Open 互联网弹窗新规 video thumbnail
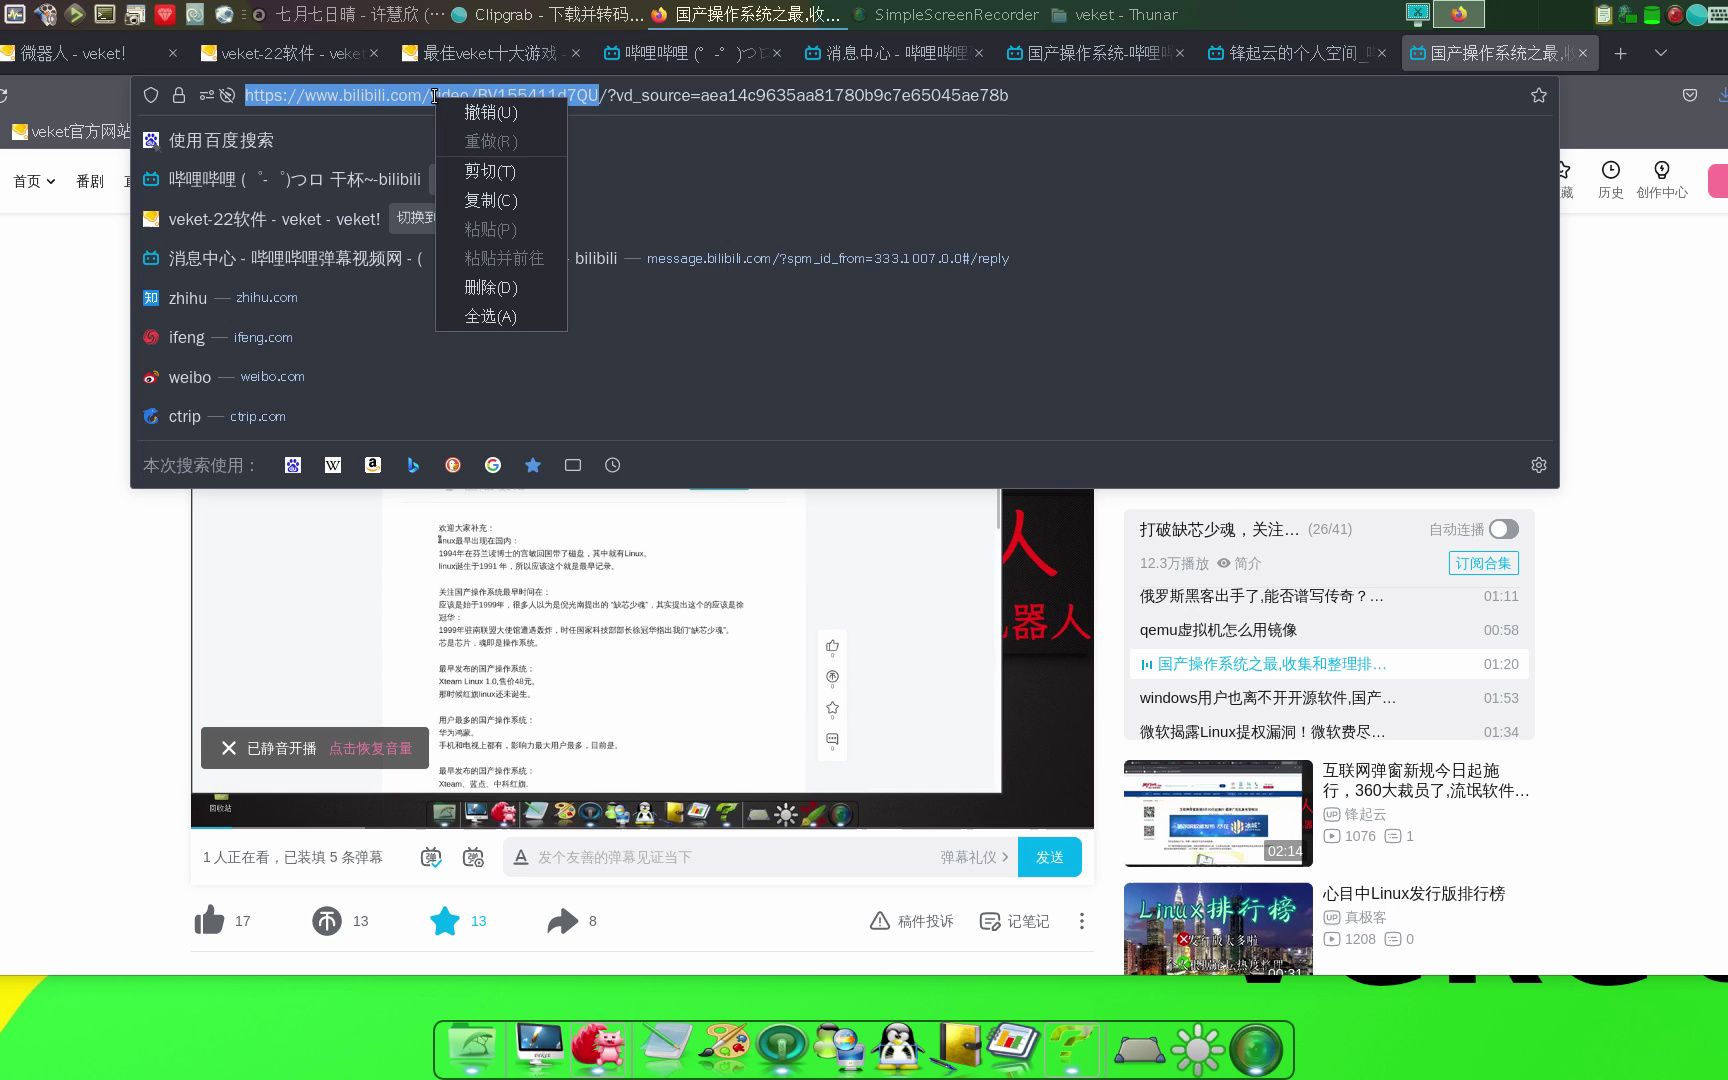This screenshot has width=1728, height=1080. pyautogui.click(x=1218, y=813)
